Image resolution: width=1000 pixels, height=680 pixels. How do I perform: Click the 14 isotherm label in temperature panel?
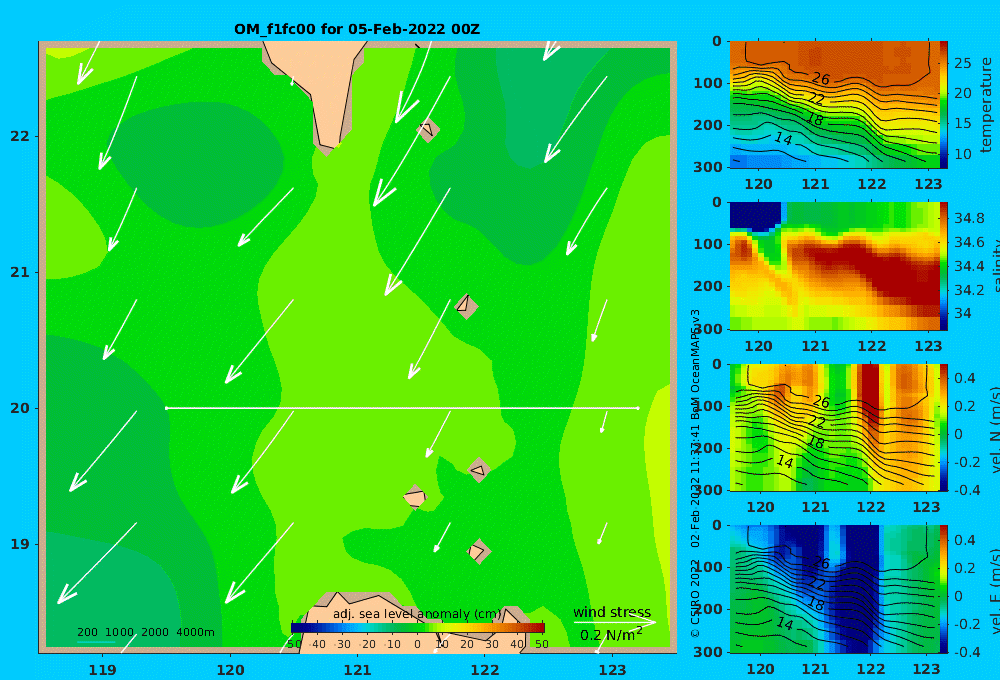point(783,138)
